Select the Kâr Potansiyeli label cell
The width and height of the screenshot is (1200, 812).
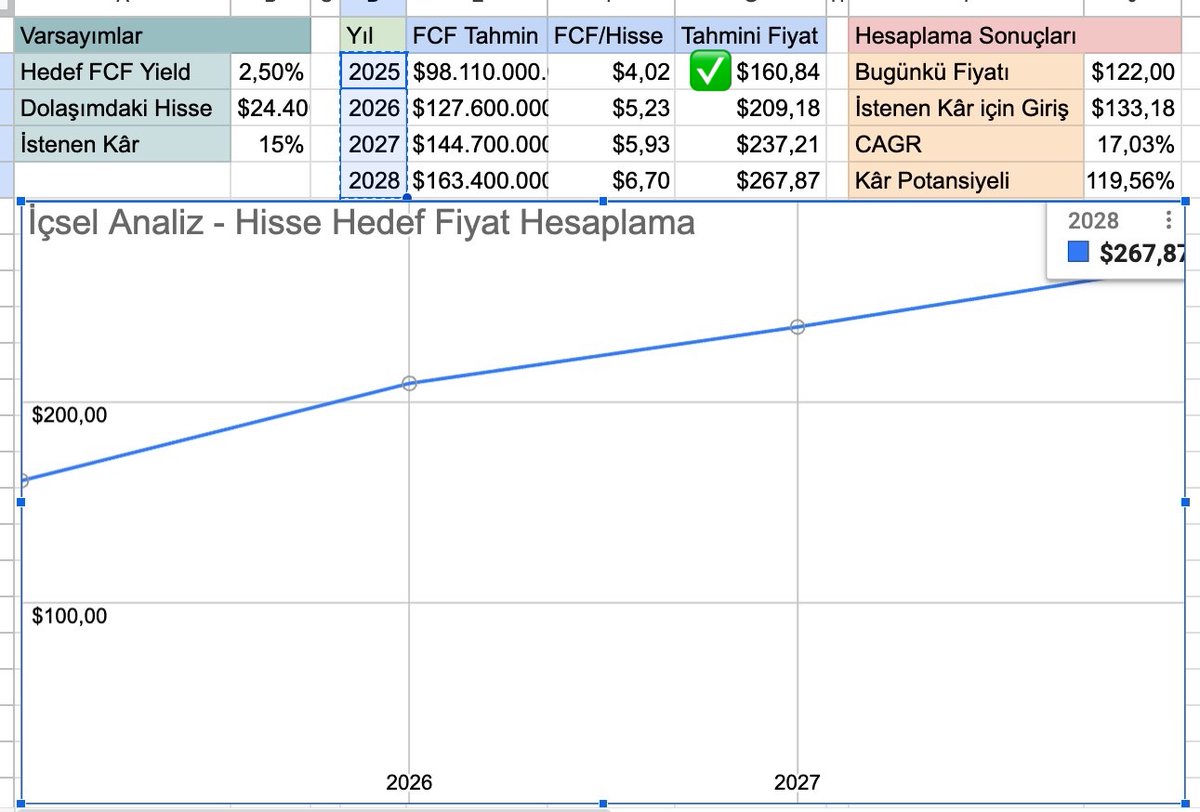pos(966,181)
